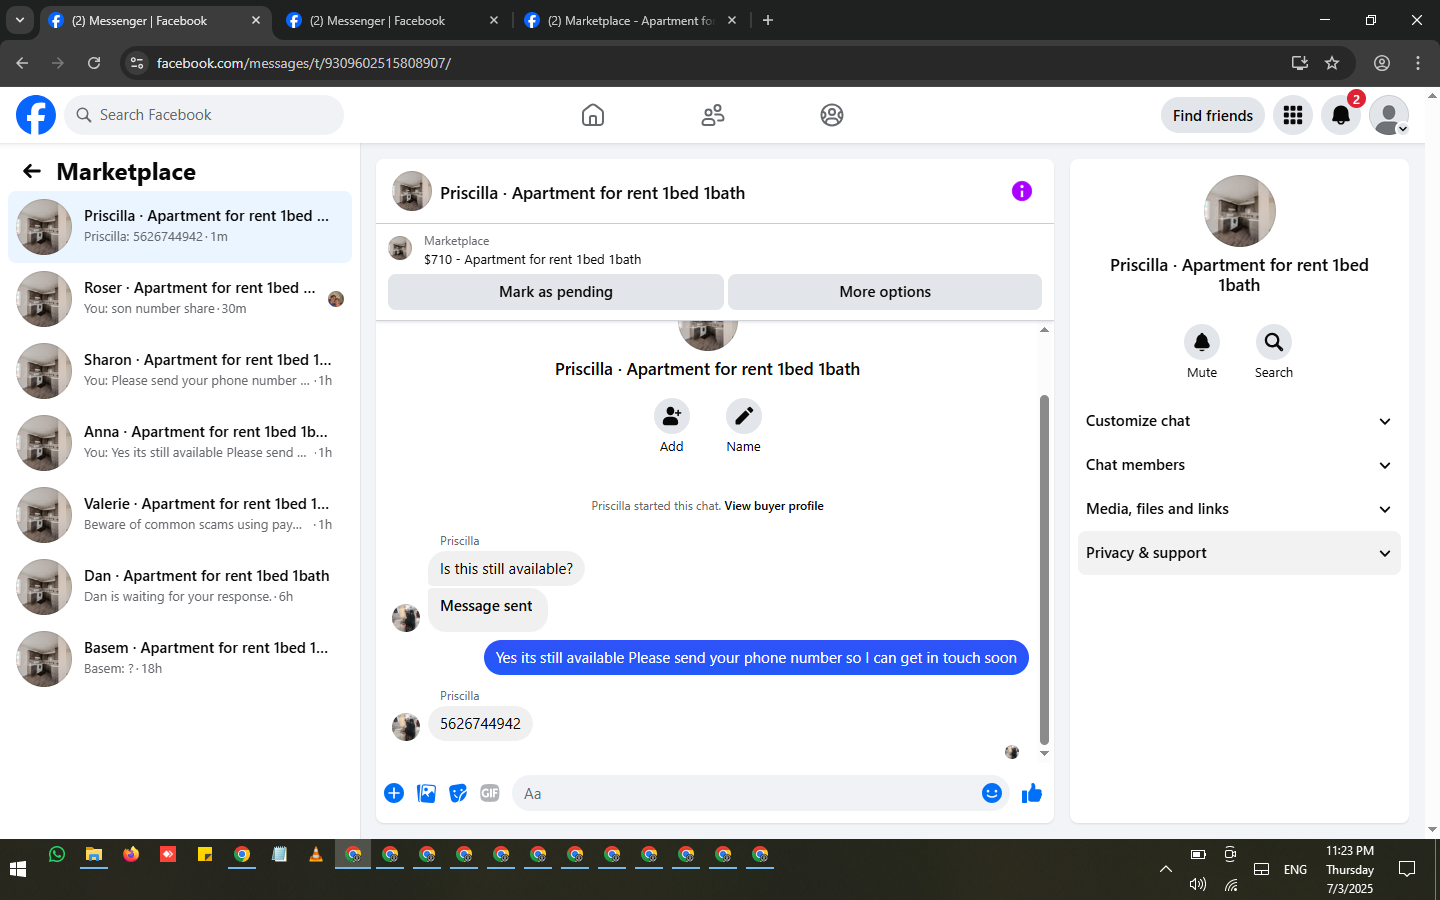Search in conversation magnifier icon
Viewport: 1440px width, 900px height.
(1274, 342)
